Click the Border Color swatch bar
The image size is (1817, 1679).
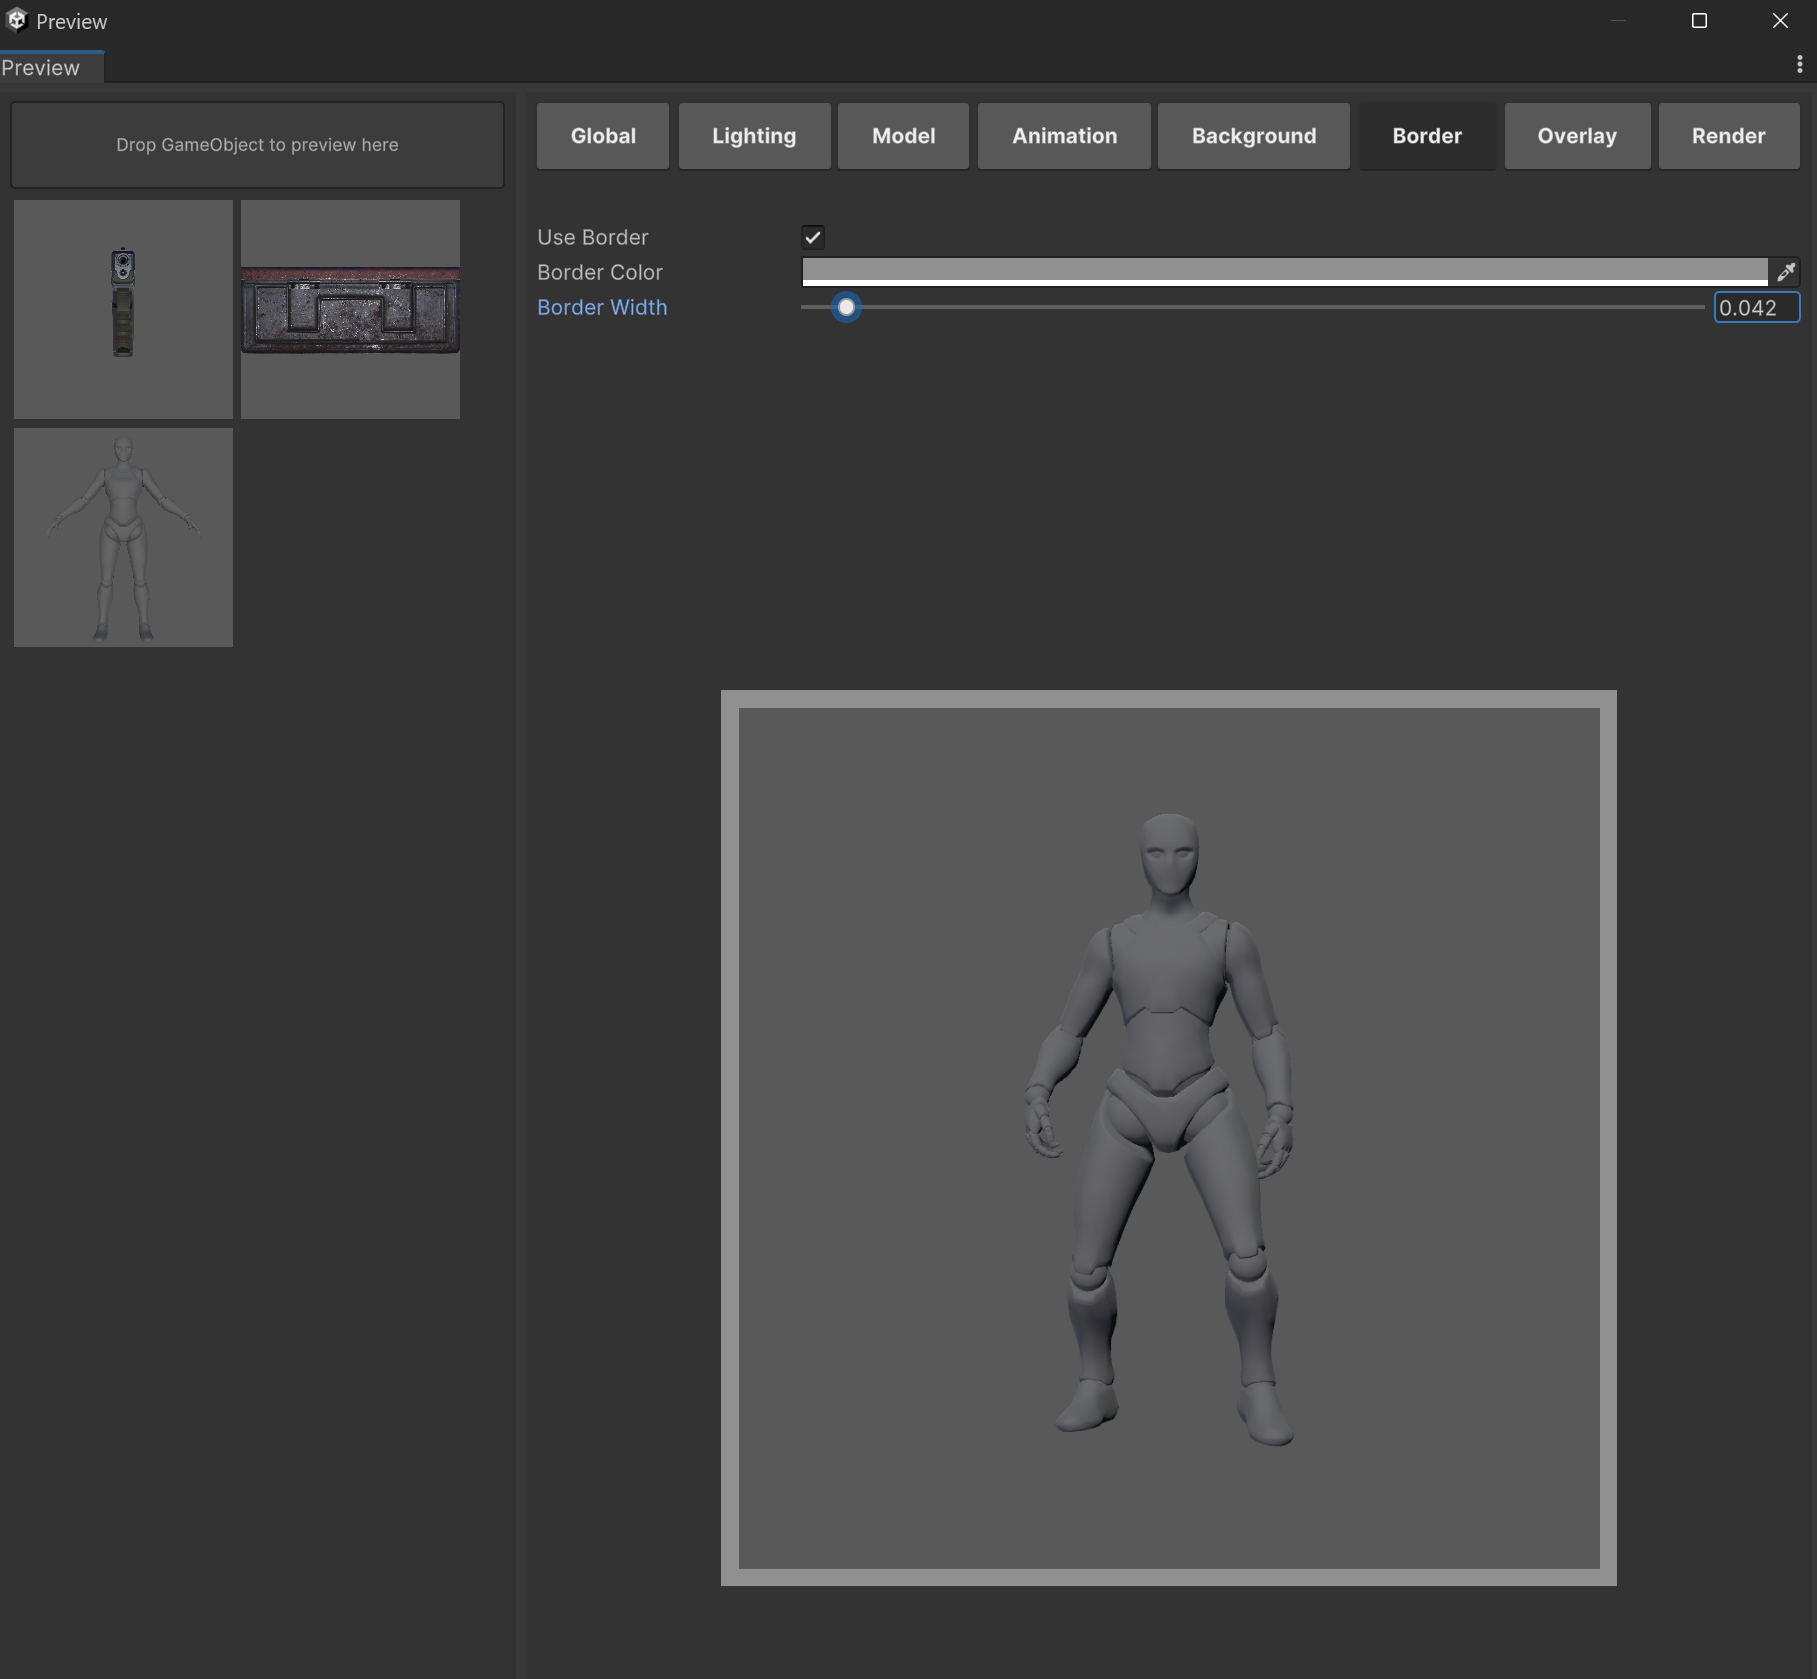(1284, 272)
